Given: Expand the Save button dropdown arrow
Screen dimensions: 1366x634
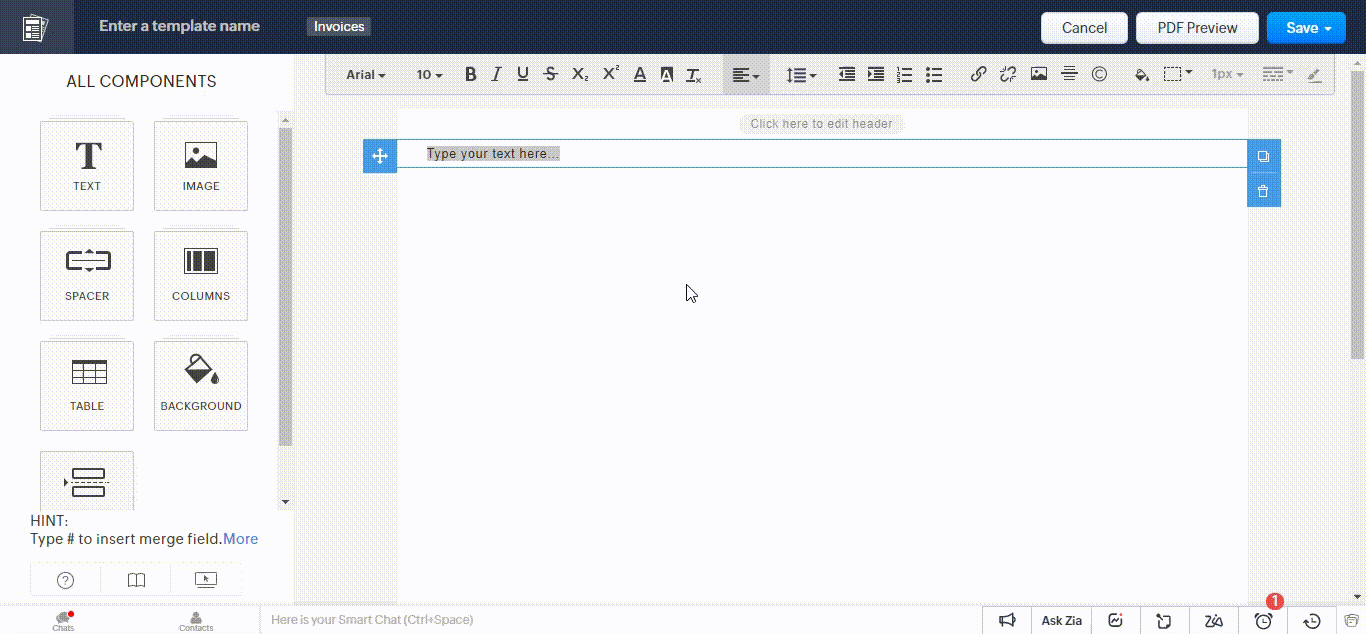Looking at the screenshot, I should click(1330, 27).
